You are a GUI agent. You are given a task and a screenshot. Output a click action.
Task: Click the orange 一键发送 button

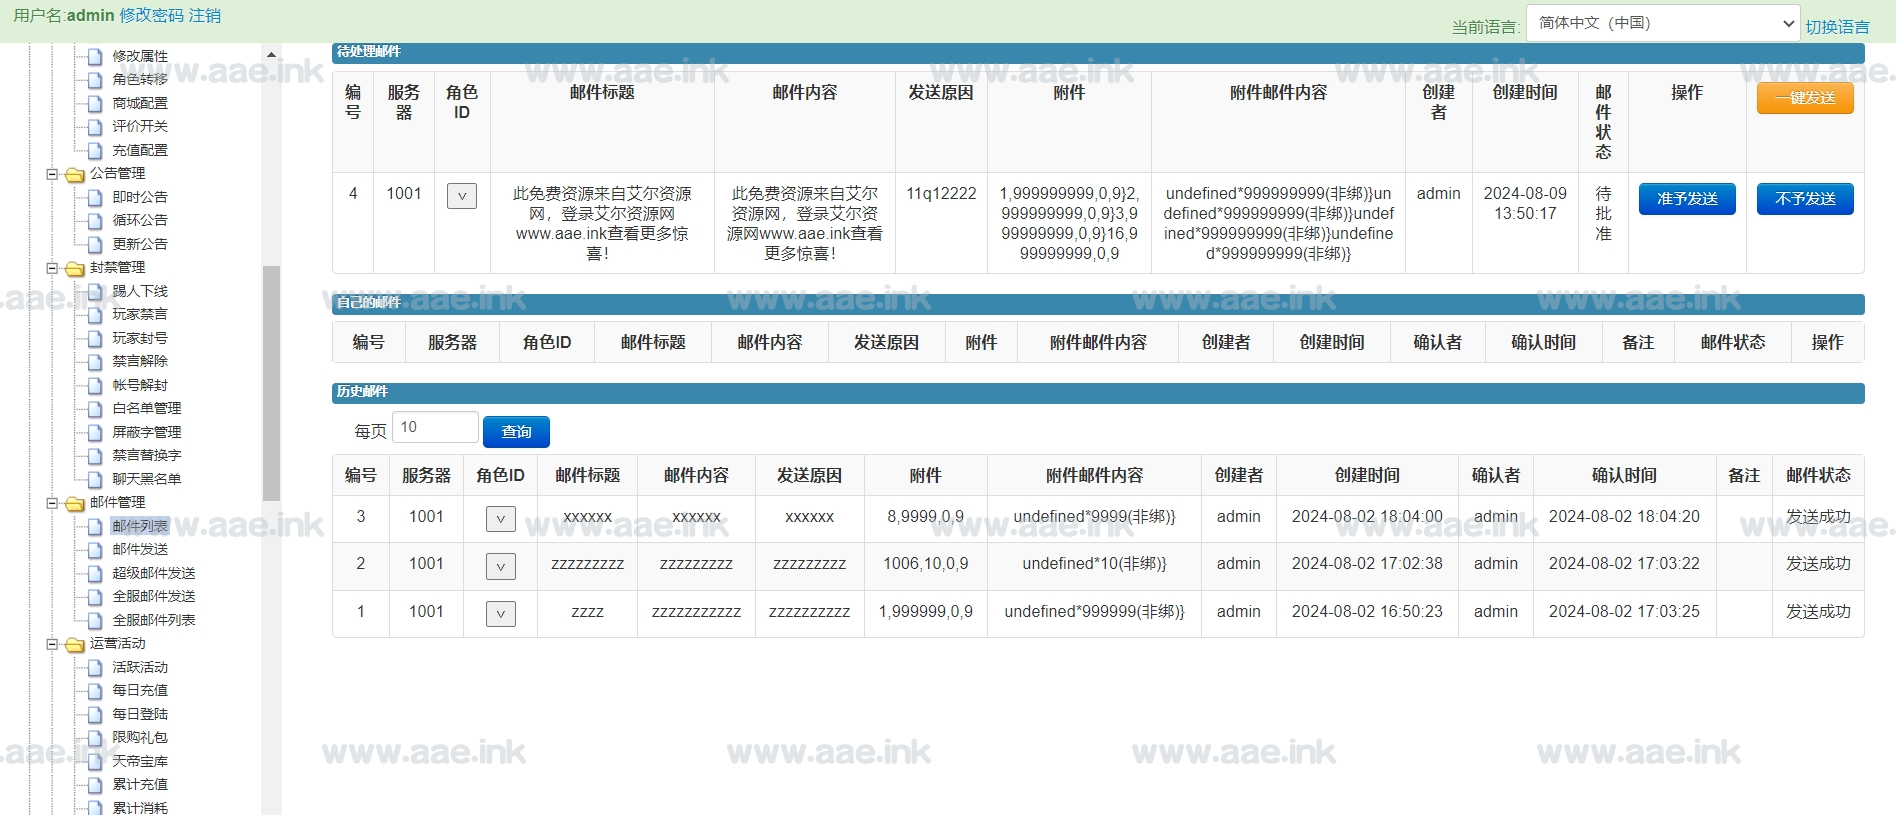point(1804,98)
